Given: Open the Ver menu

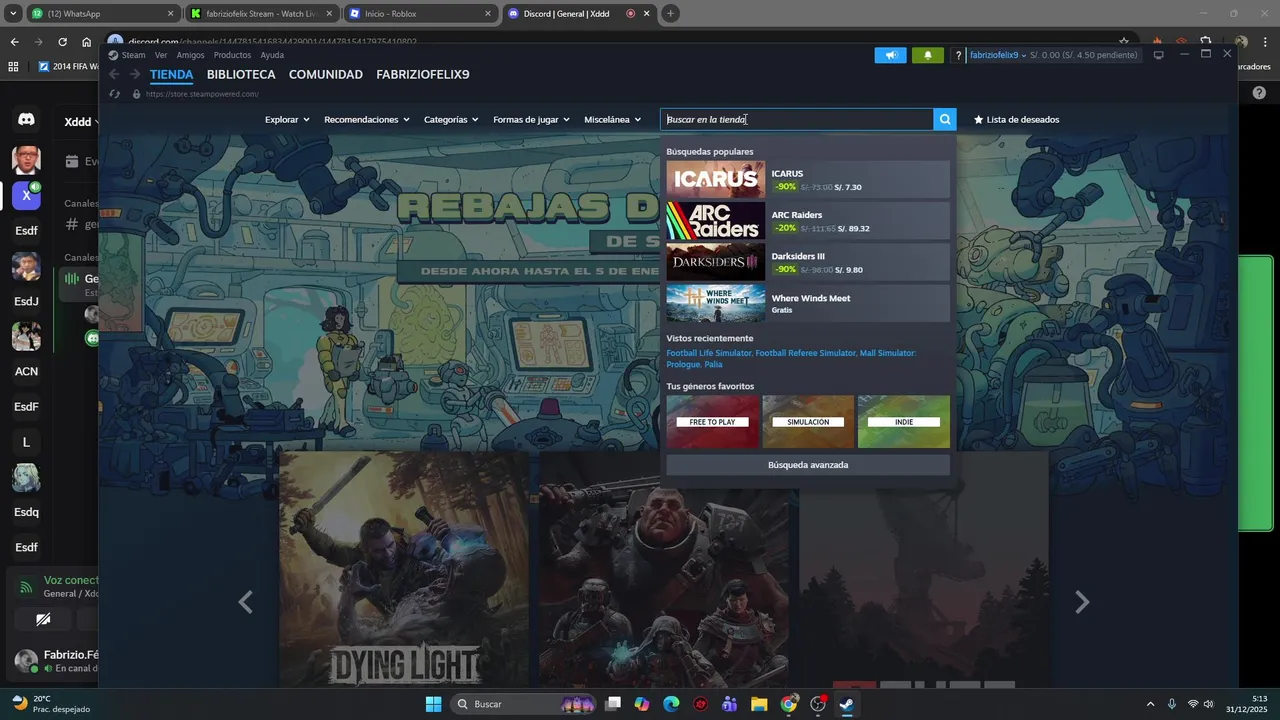Looking at the screenshot, I should (x=161, y=55).
